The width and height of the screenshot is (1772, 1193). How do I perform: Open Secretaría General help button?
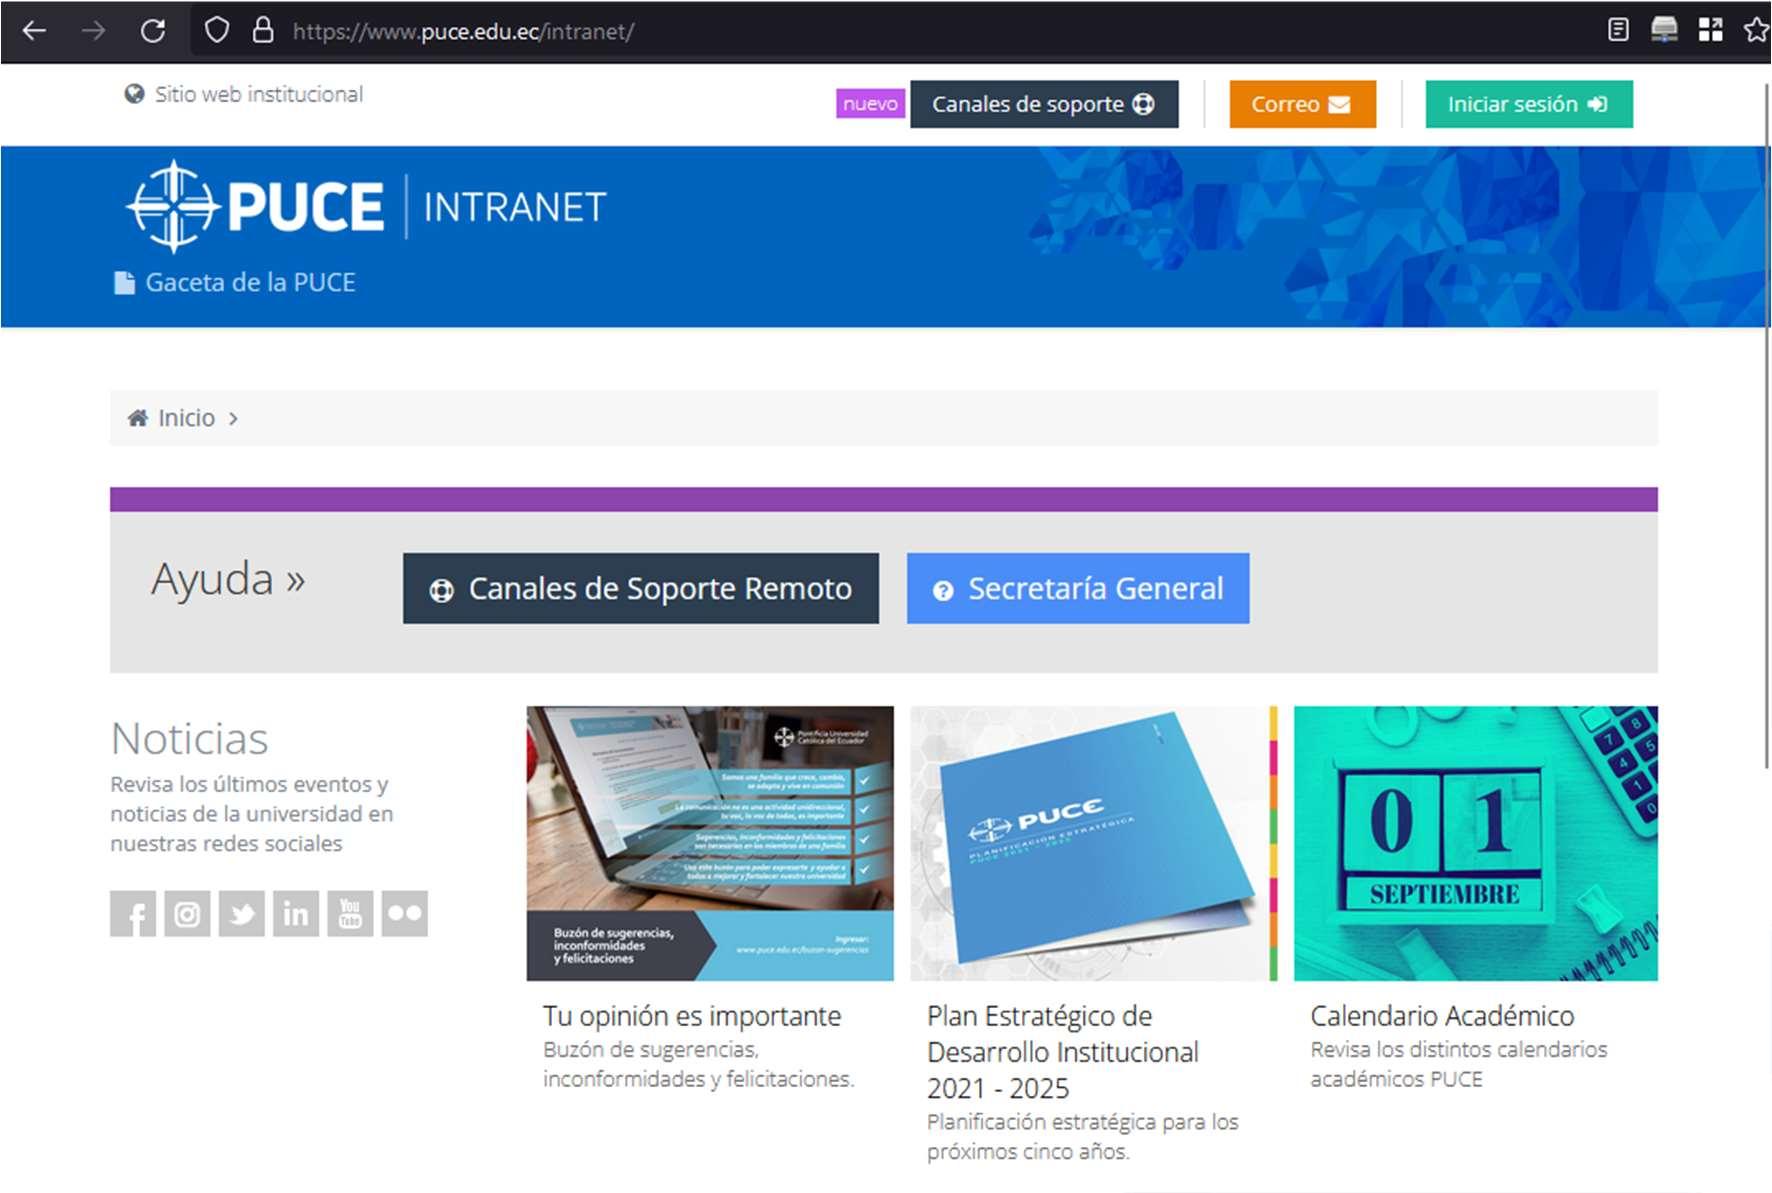click(x=1078, y=588)
